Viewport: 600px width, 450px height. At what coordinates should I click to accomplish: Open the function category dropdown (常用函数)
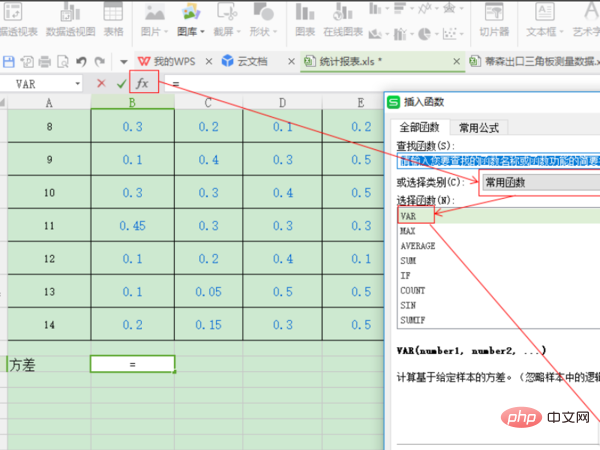tap(541, 183)
